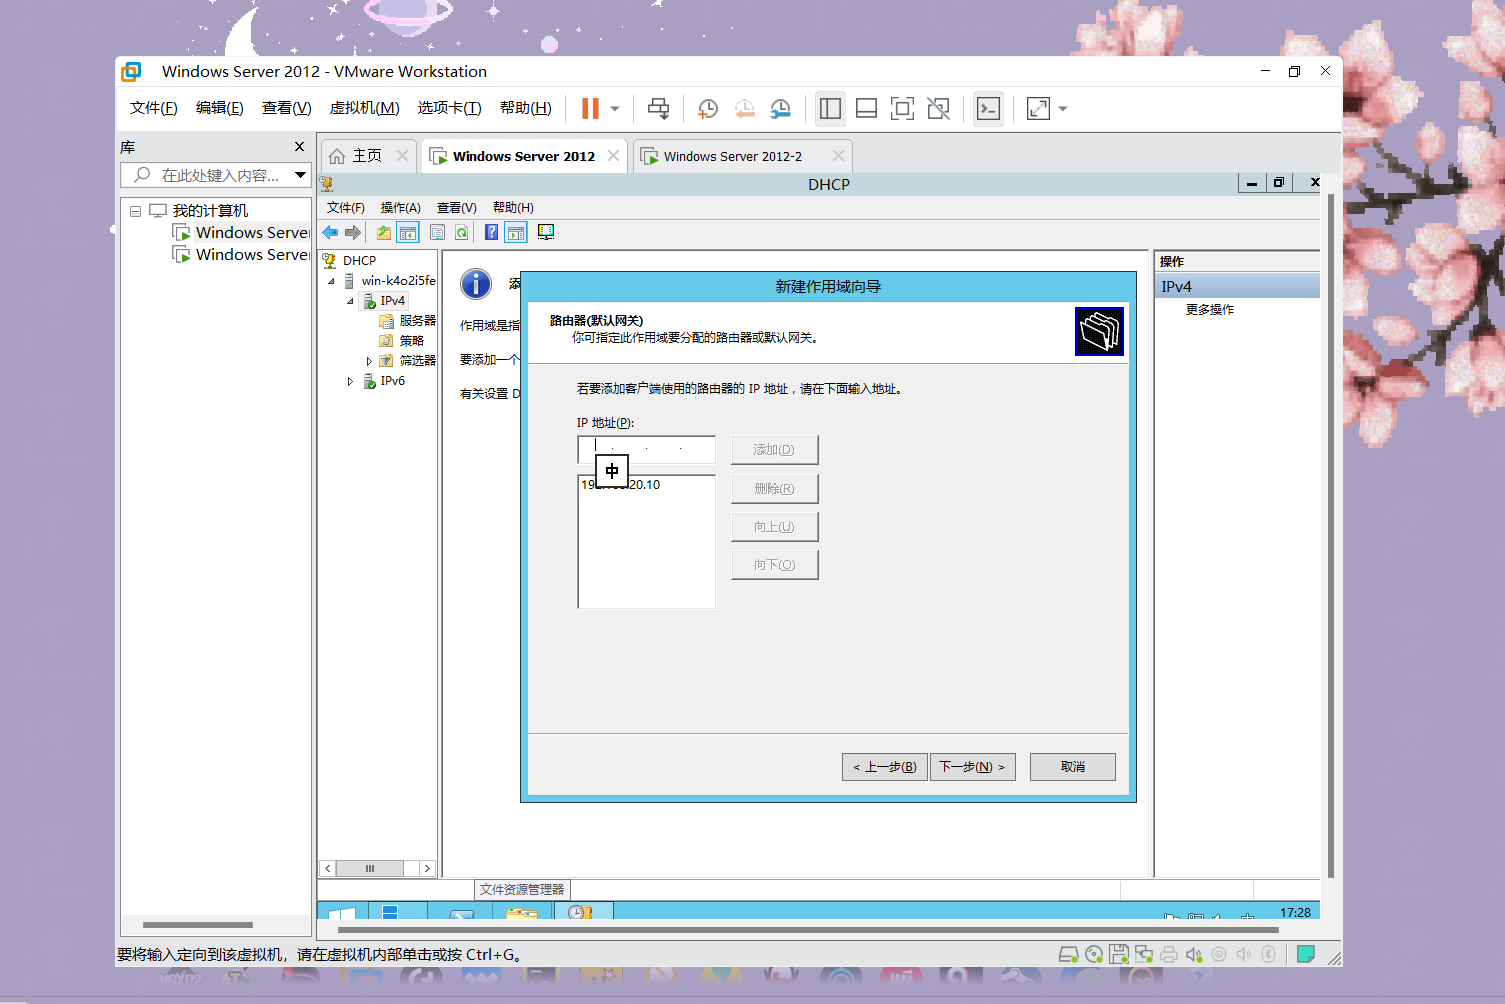Click the printer status icon in VMware
This screenshot has height=1004, width=1505.
pos(1168,955)
